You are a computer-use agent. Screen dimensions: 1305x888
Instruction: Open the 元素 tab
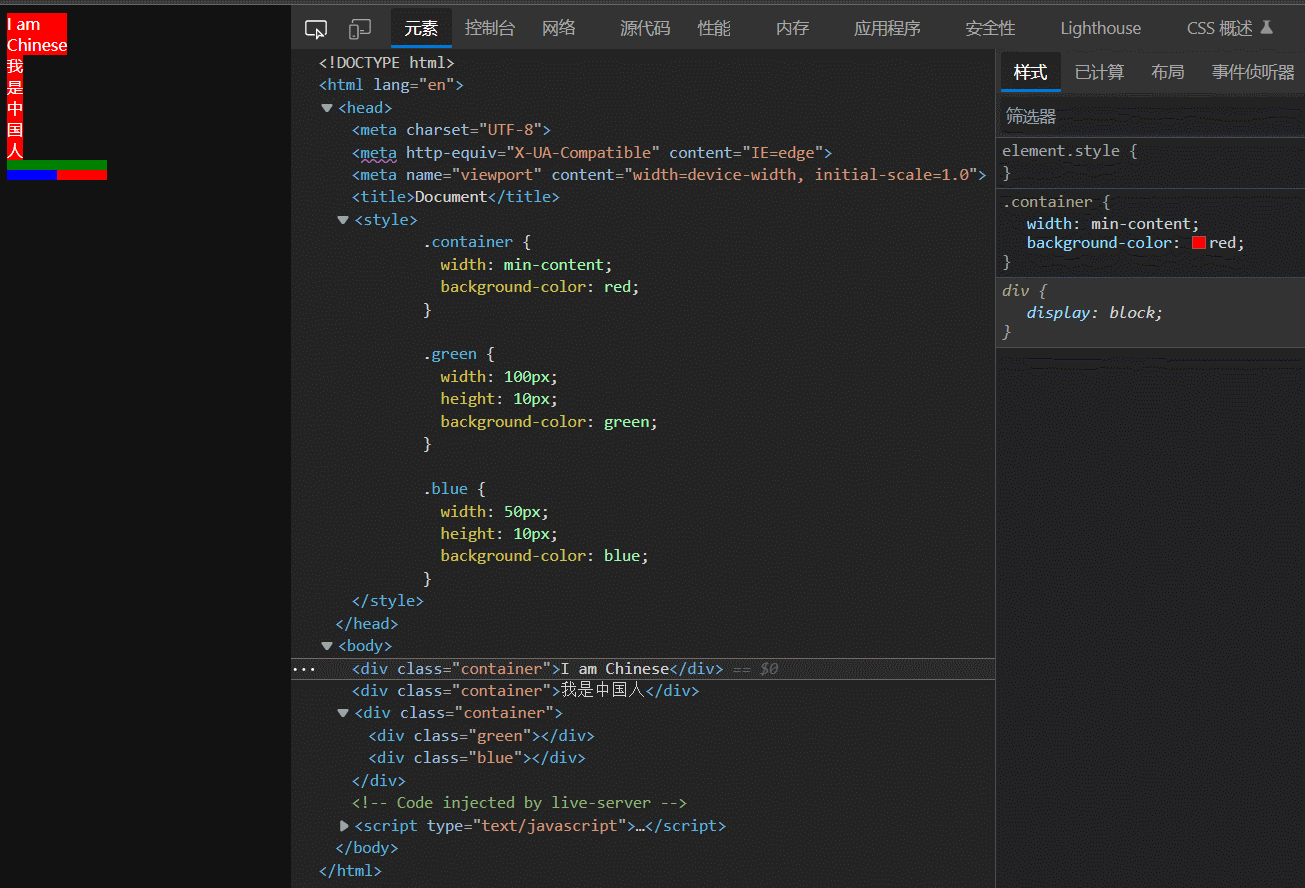tap(421, 28)
